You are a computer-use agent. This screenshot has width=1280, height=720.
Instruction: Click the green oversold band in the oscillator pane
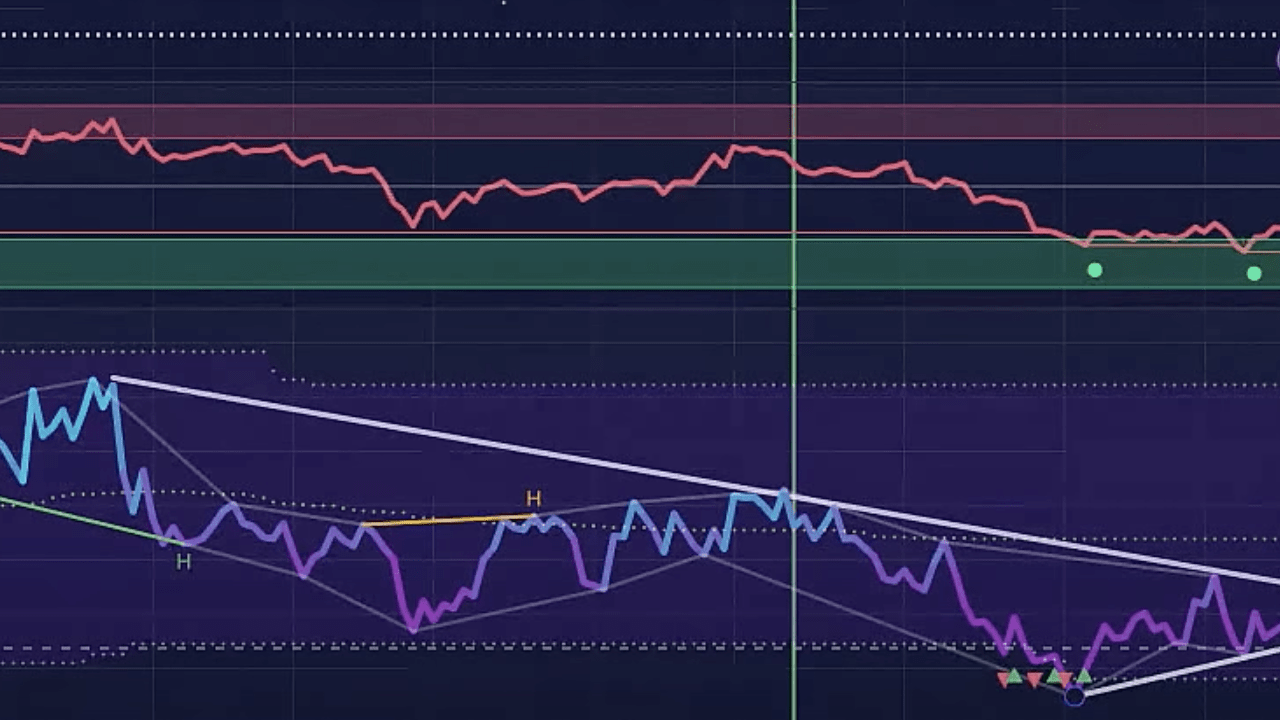(640, 263)
